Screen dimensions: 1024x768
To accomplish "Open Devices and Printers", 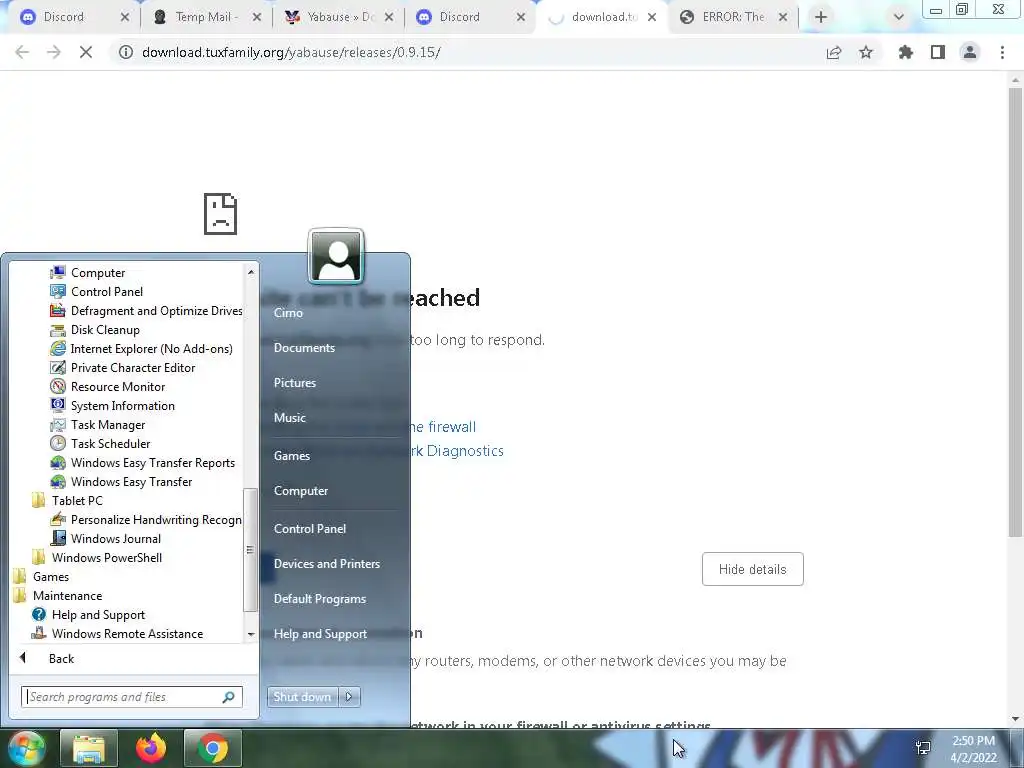I will tap(327, 564).
